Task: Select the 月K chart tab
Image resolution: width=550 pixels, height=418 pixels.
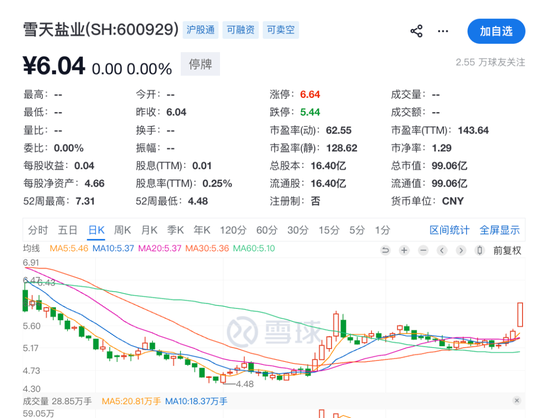Action: point(149,230)
